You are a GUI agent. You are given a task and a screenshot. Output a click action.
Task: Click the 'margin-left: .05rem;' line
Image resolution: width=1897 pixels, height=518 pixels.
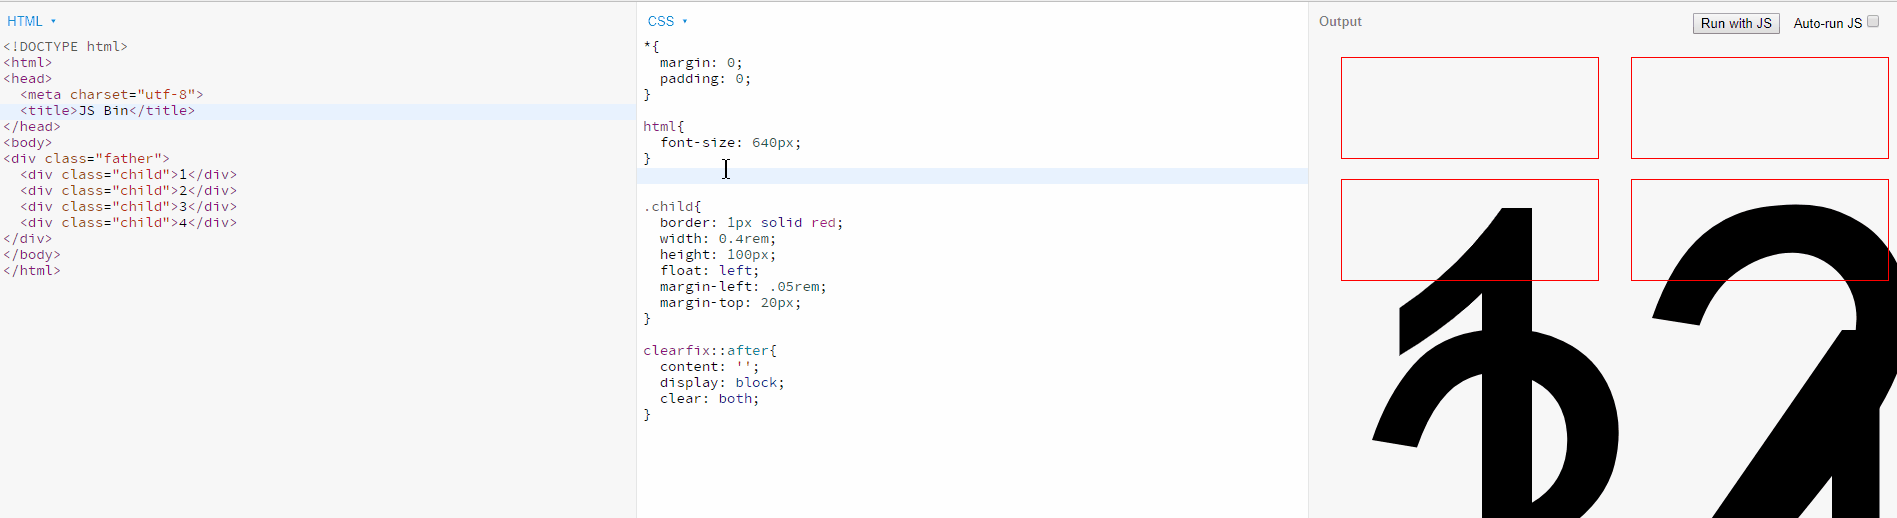(x=743, y=286)
